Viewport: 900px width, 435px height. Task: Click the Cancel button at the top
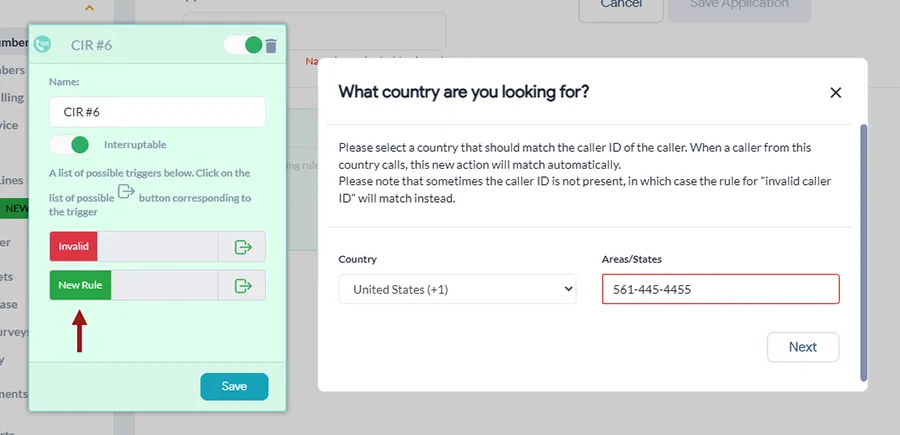(x=621, y=6)
